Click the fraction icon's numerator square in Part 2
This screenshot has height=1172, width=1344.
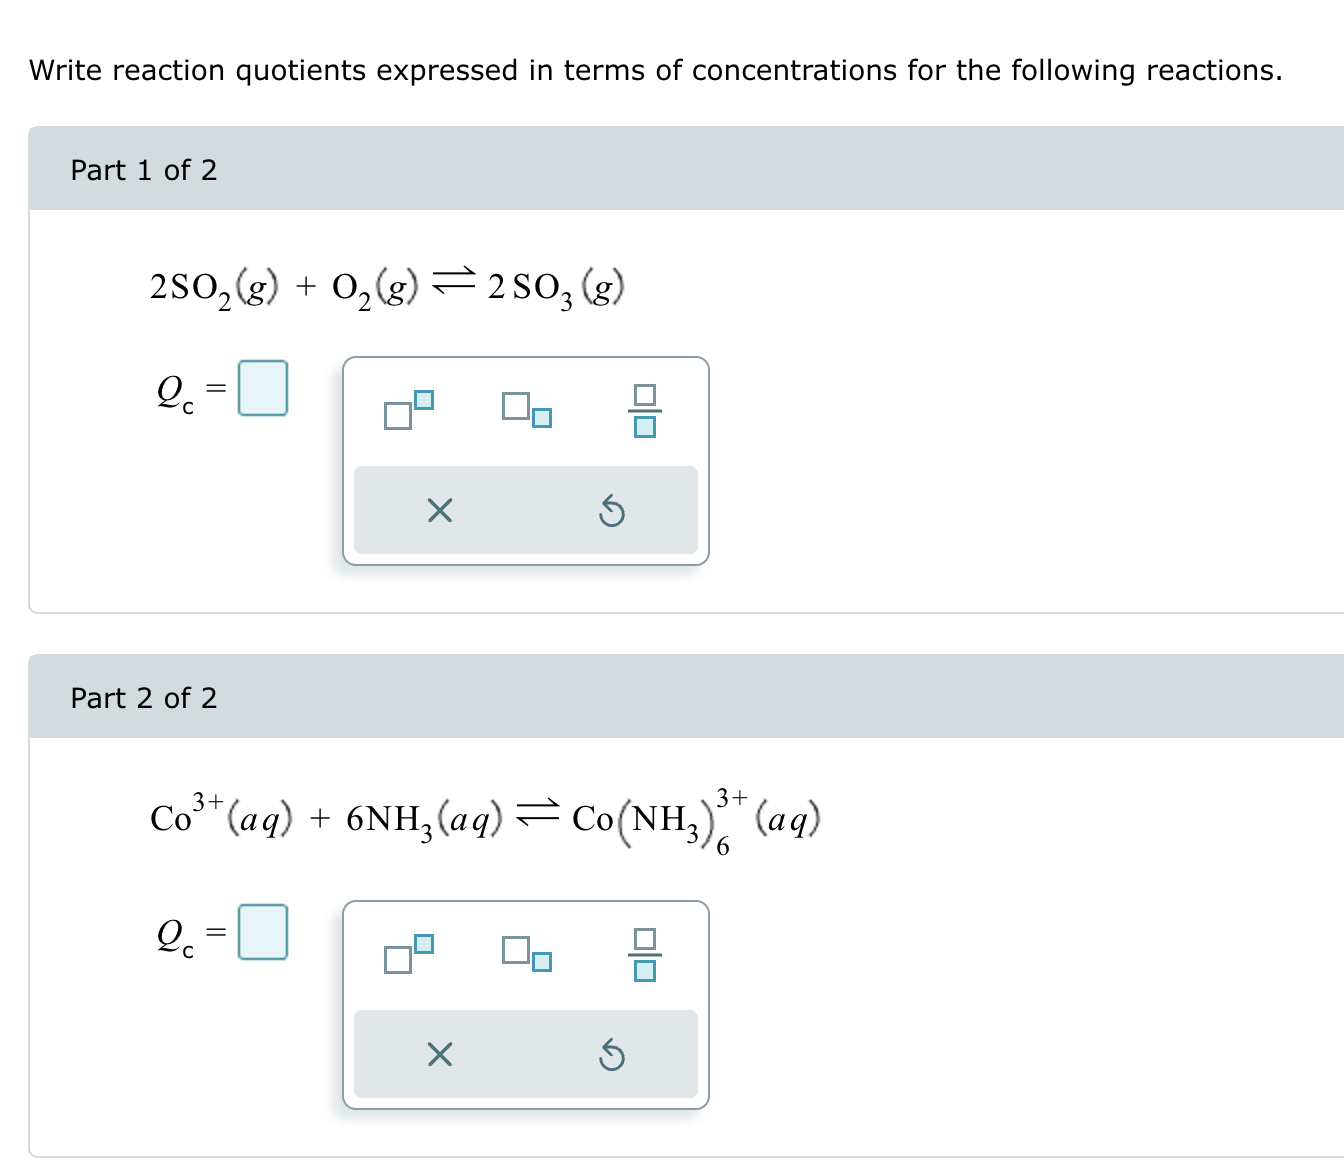click(x=646, y=938)
